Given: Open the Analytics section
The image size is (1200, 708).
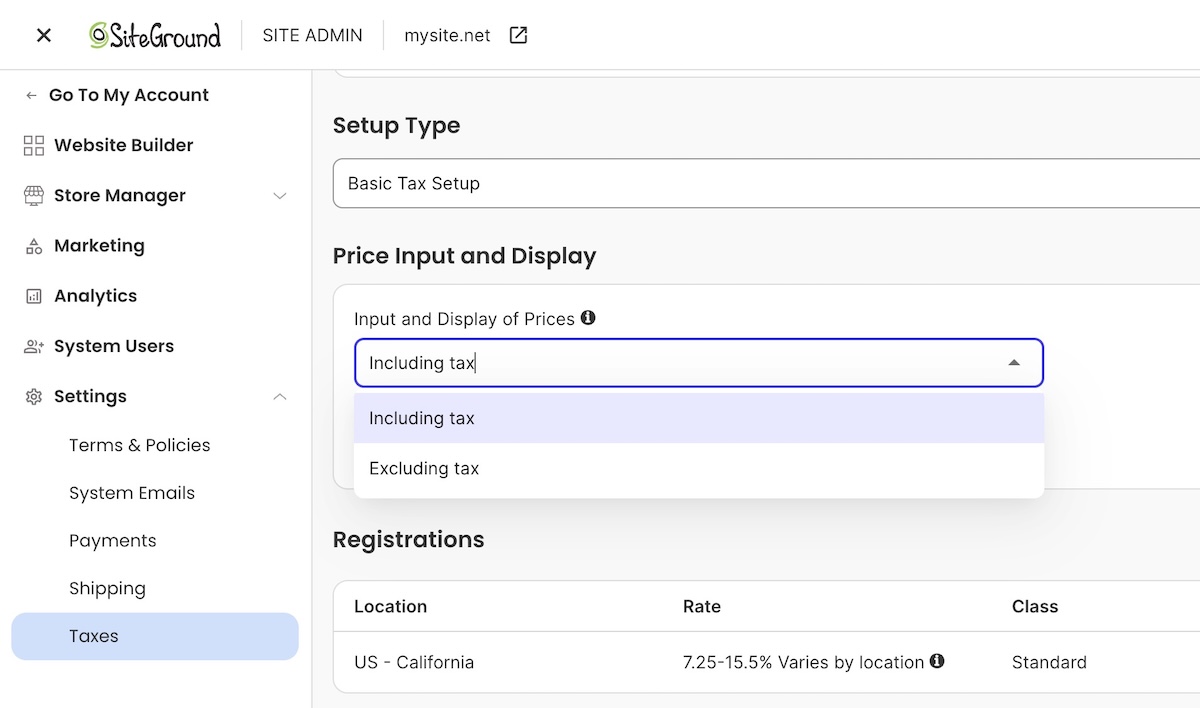Looking at the screenshot, I should [x=96, y=296].
